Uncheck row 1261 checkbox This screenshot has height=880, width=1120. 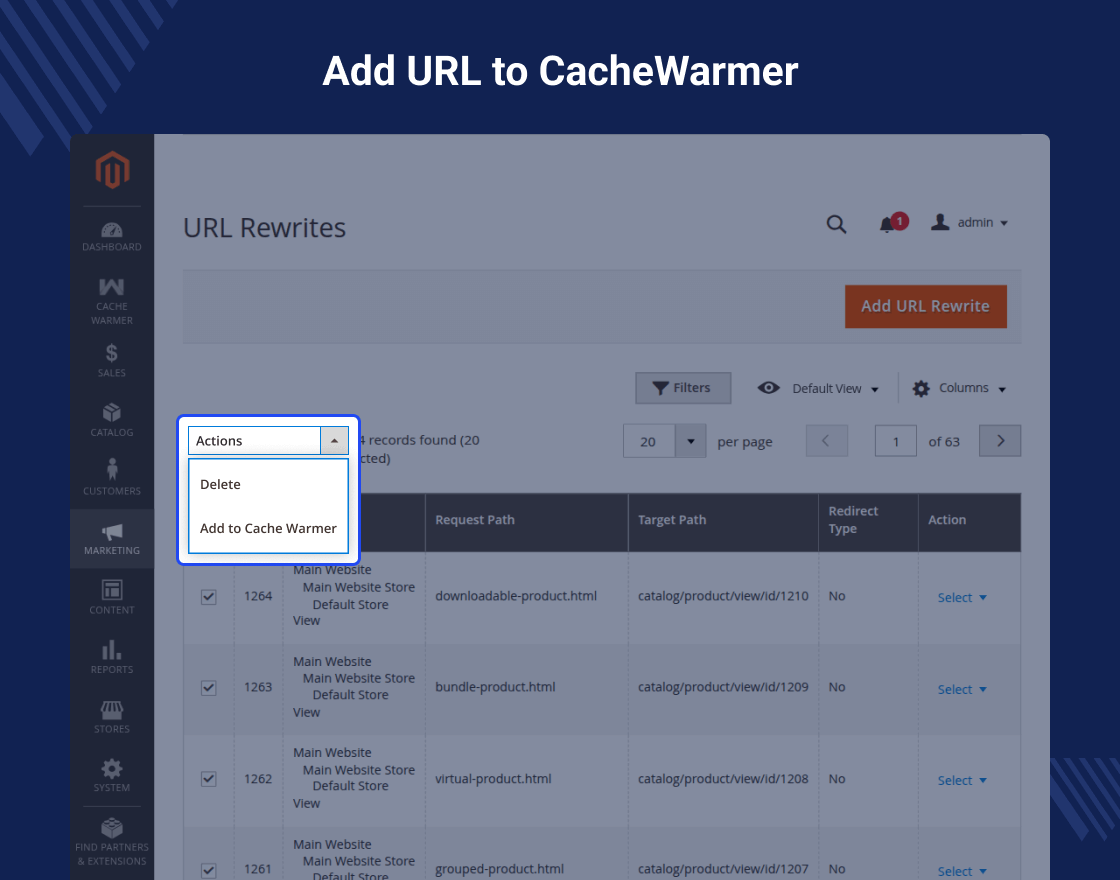point(209,870)
